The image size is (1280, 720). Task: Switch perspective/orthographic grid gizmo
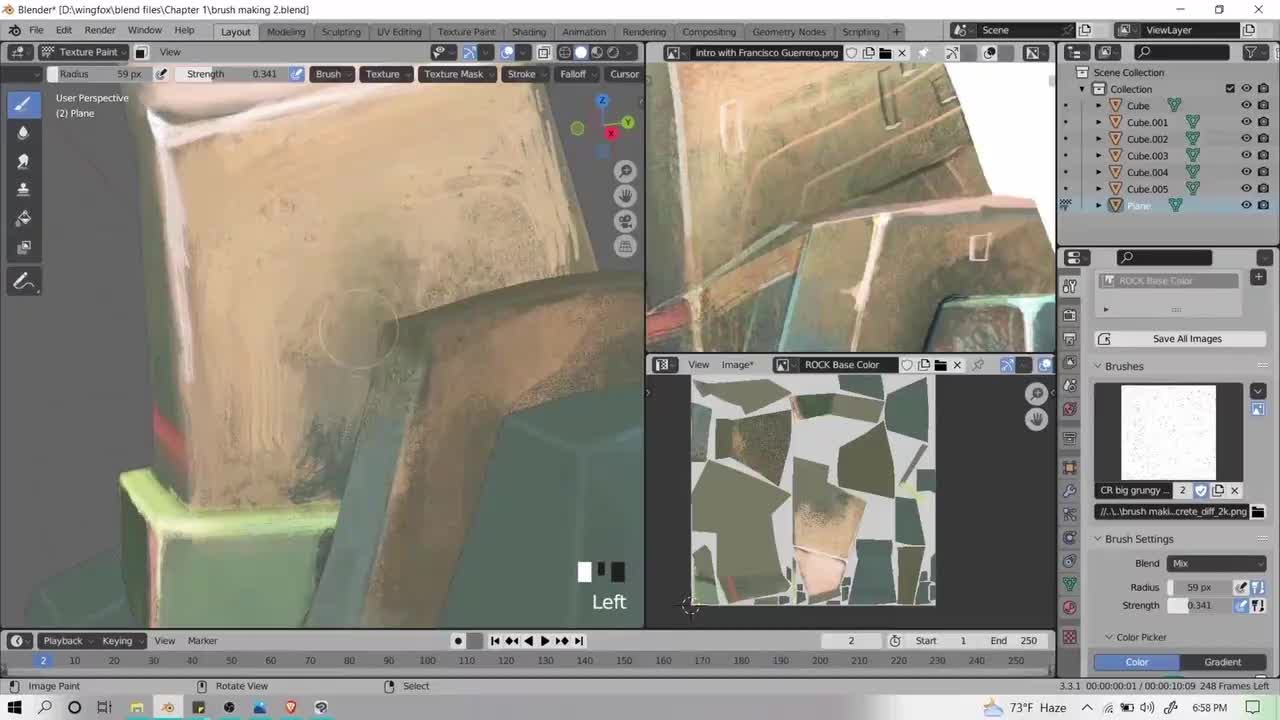[x=625, y=246]
